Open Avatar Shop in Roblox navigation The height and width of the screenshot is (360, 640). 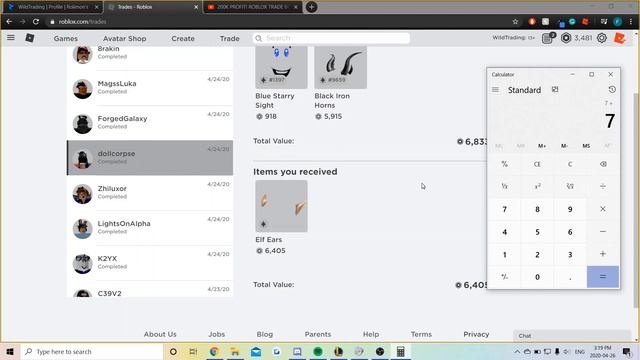124,38
